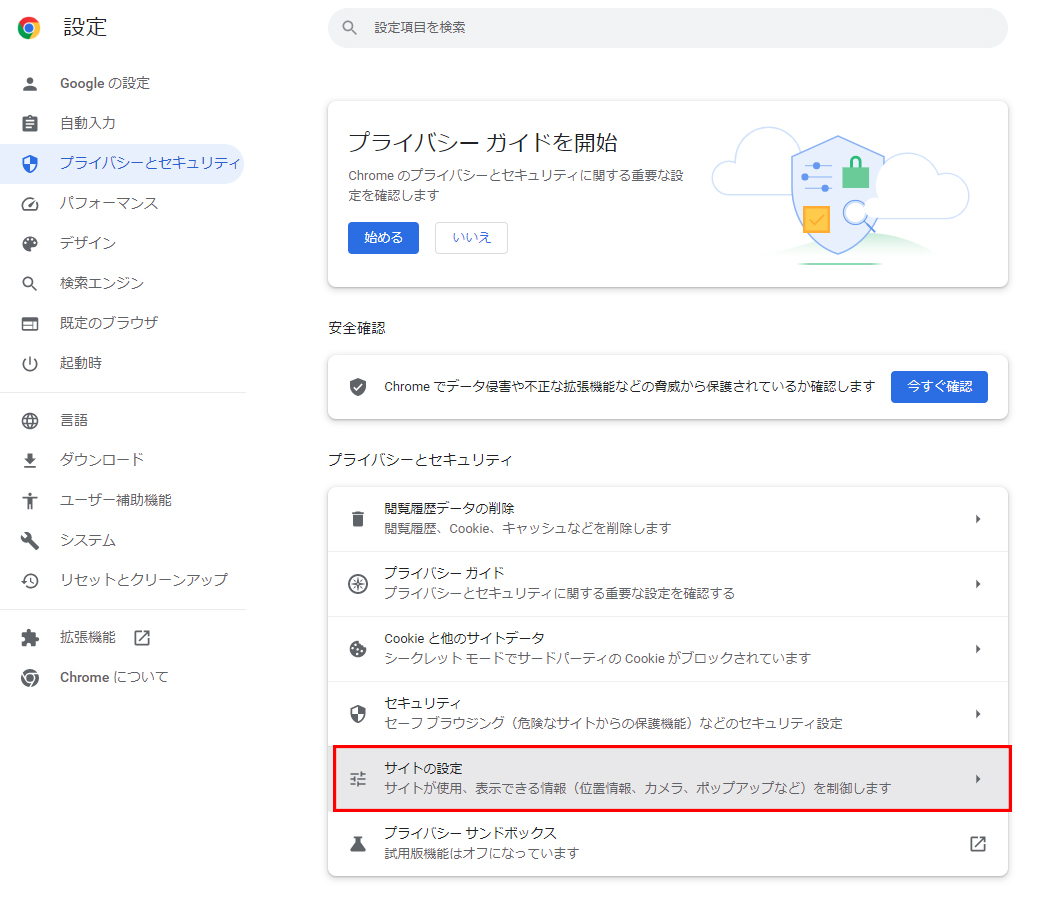The height and width of the screenshot is (900, 1050).
Task: Click the cookie icon for Cookie と他のサイトデータ
Action: click(x=358, y=649)
